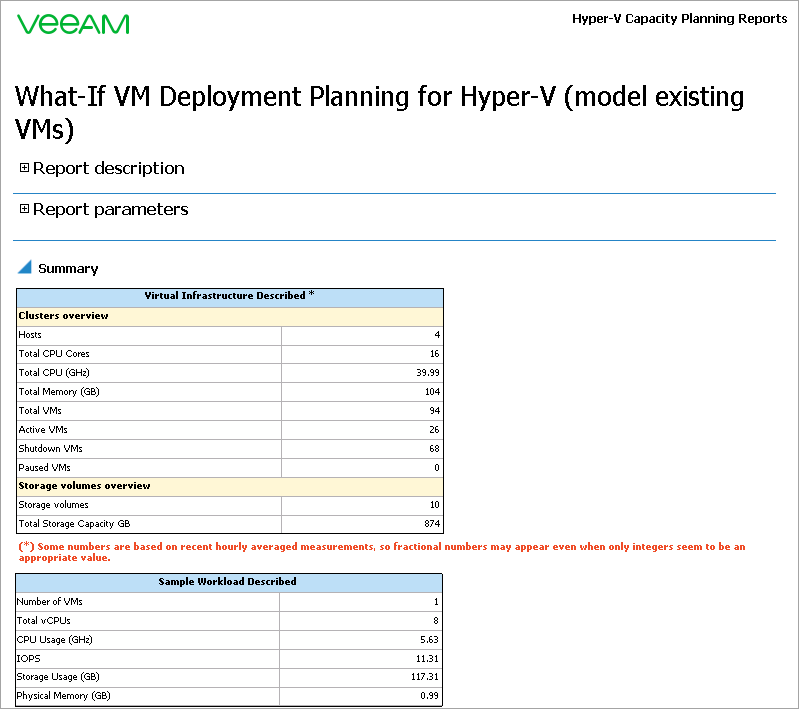This screenshot has width=799, height=709.
Task: Click the Hyper-V Capacity Planning Reports header
Action: pos(679,19)
